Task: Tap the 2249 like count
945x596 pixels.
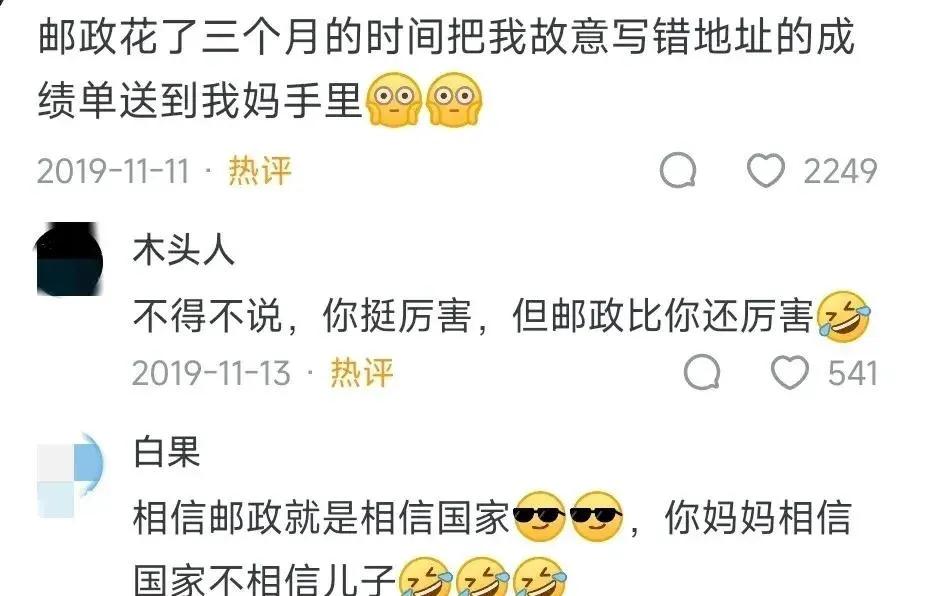Action: pyautogui.click(x=840, y=171)
